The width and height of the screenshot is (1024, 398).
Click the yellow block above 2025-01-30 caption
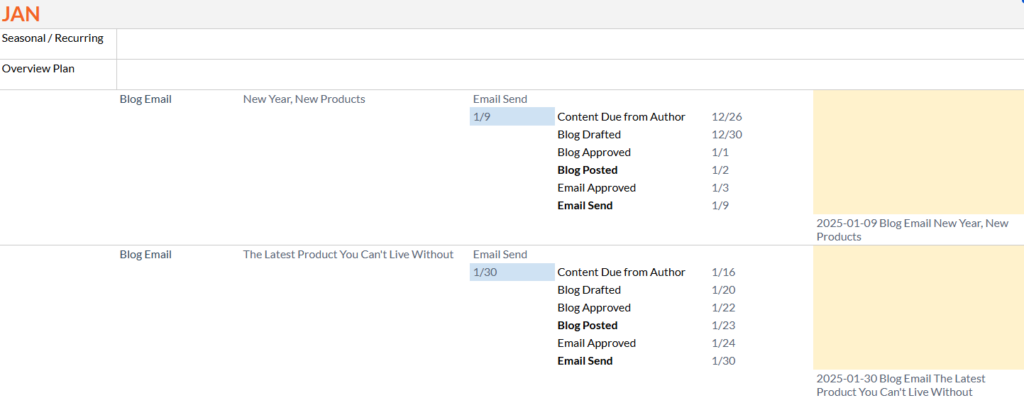pos(918,308)
